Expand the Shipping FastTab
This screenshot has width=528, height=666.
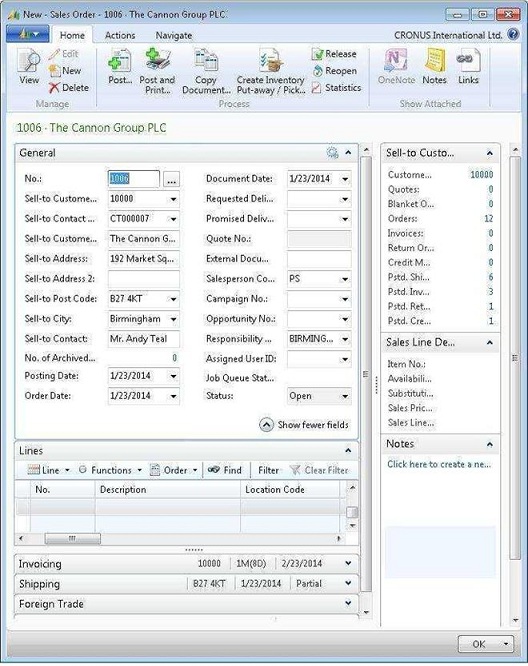[x=348, y=583]
